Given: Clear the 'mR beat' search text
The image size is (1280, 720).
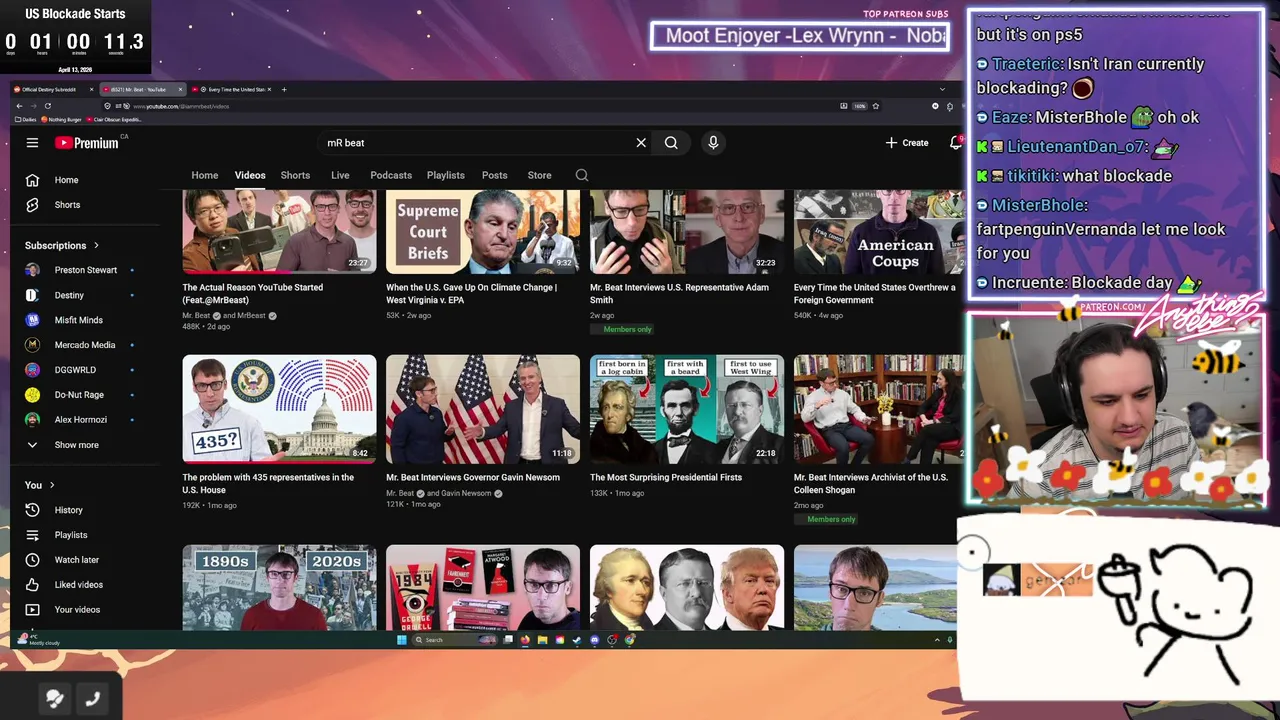Looking at the screenshot, I should (641, 143).
